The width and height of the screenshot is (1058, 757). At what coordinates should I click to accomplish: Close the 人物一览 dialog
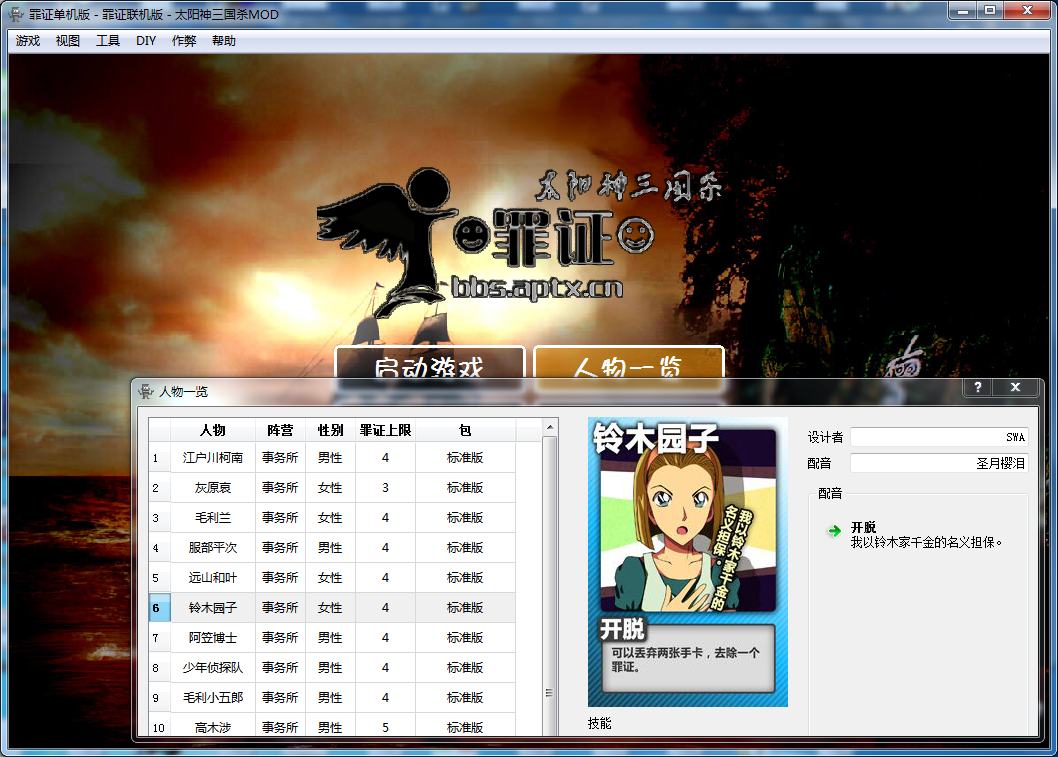click(1015, 388)
